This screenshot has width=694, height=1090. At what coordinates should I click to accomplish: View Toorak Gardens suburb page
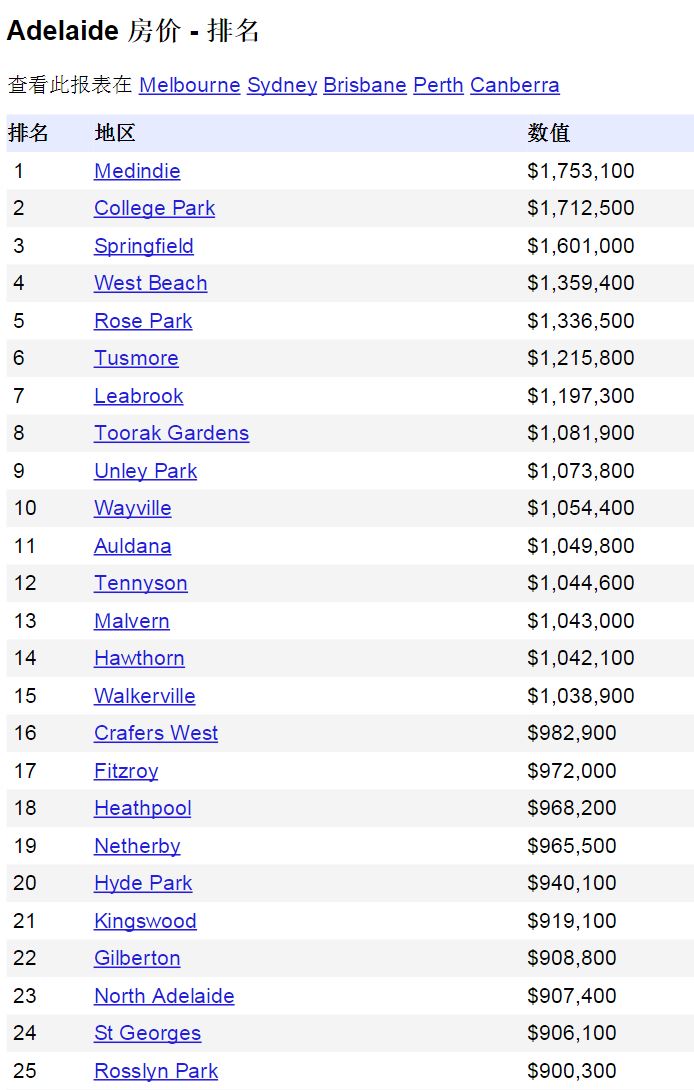[x=171, y=433]
